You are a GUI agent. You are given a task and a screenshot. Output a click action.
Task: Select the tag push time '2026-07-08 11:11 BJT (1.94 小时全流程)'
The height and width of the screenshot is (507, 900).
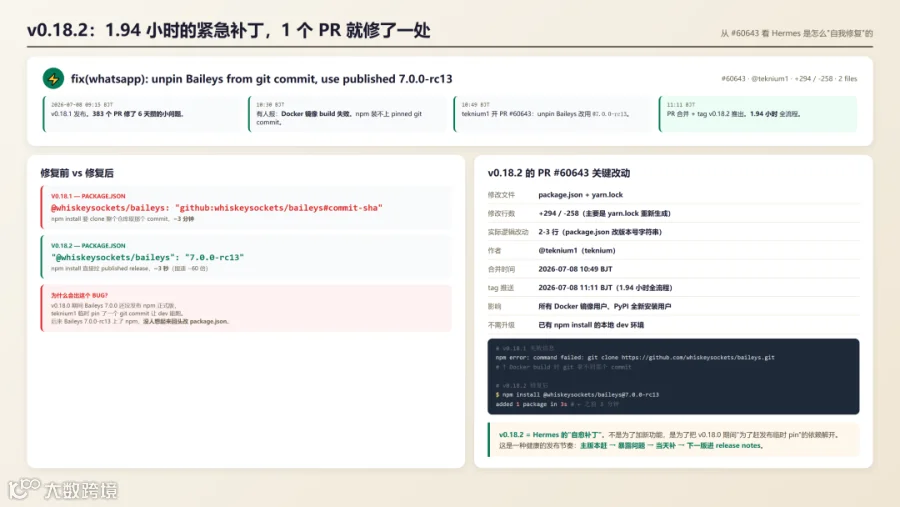pos(605,288)
